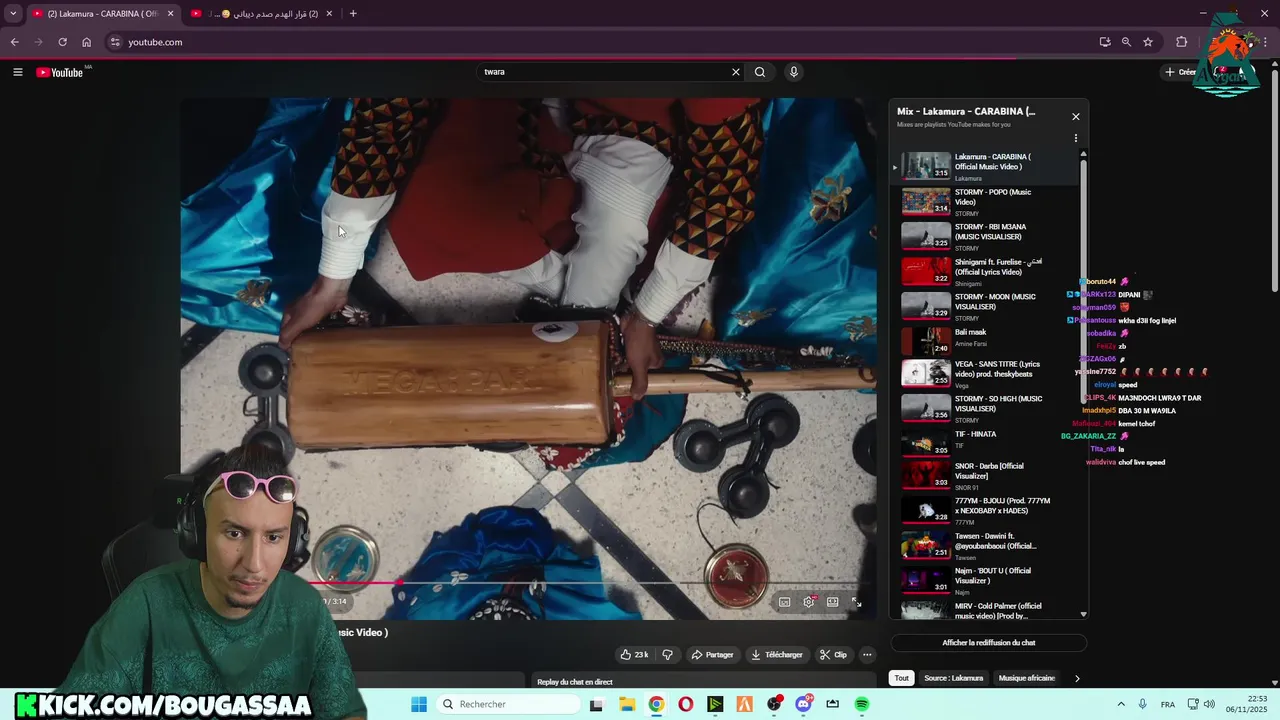Select TIF - HINATA in playlist
This screenshot has width=1280, height=720.
point(984,441)
